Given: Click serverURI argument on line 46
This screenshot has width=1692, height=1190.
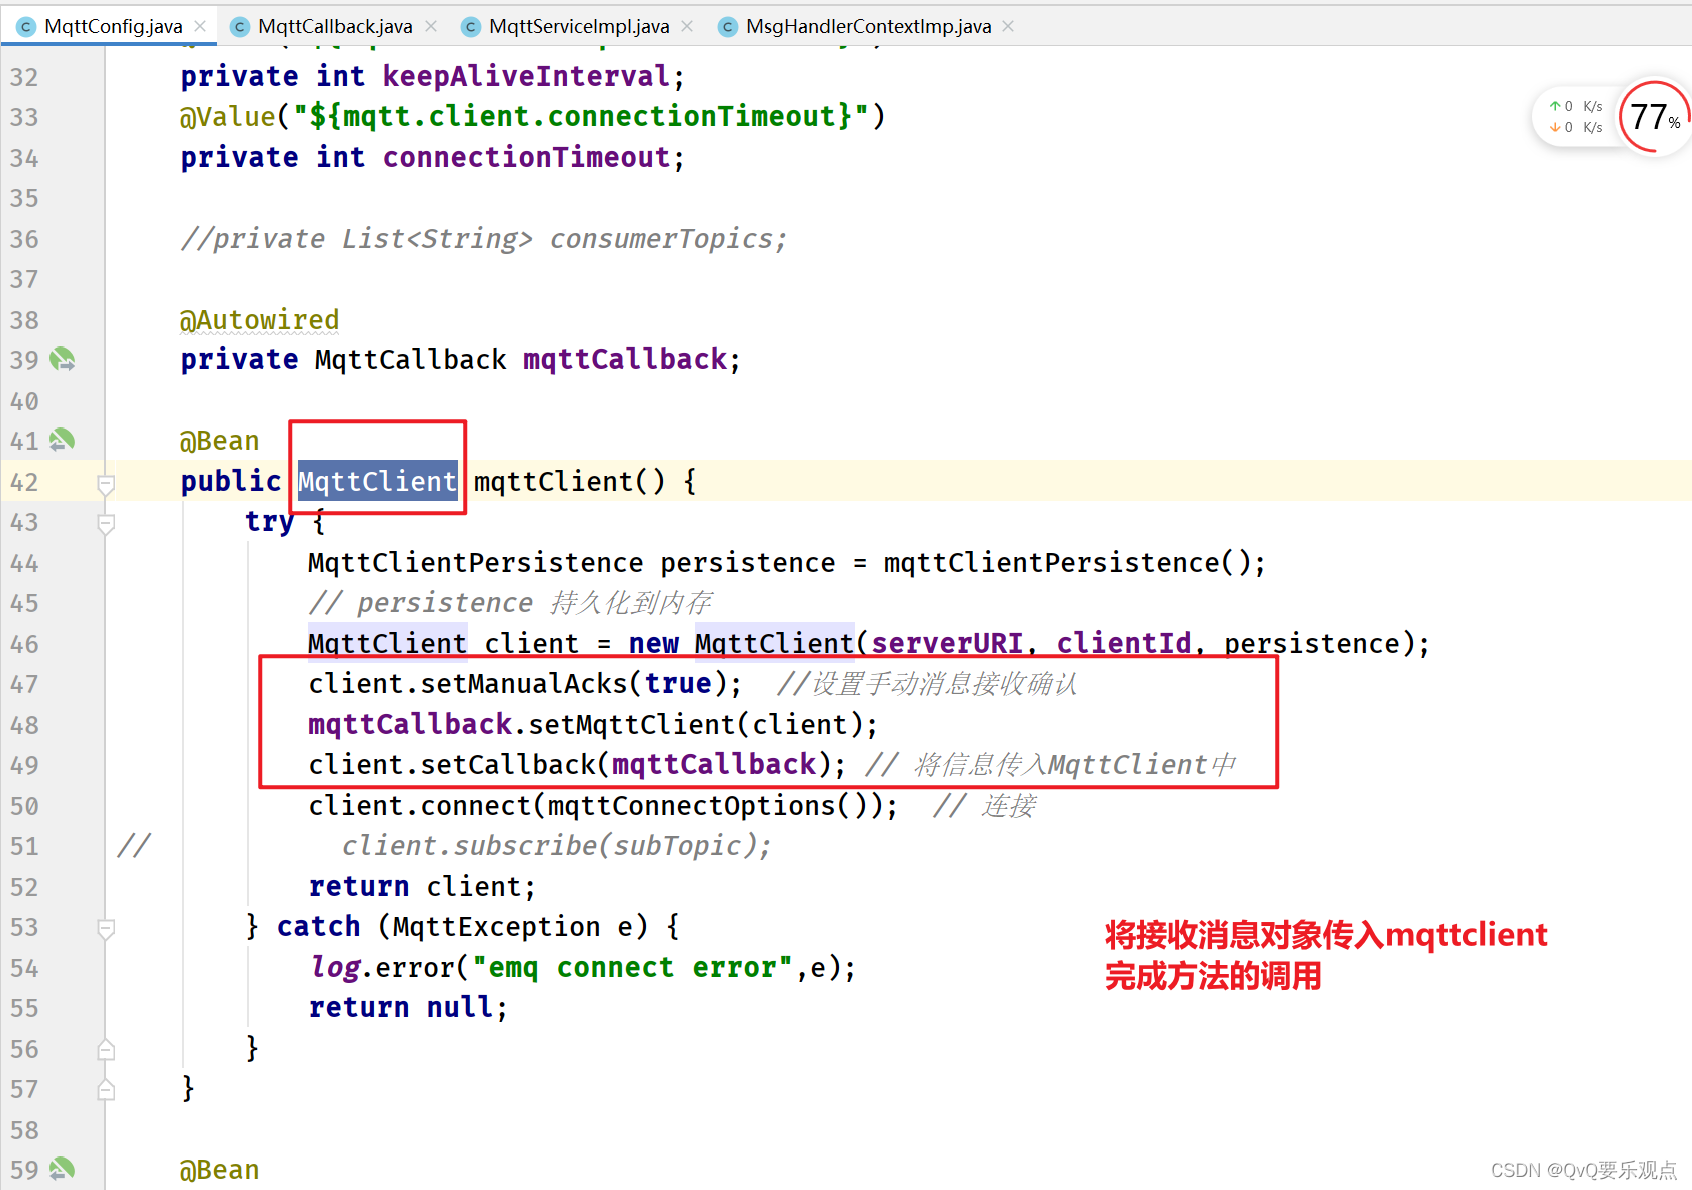Looking at the screenshot, I should (947, 643).
